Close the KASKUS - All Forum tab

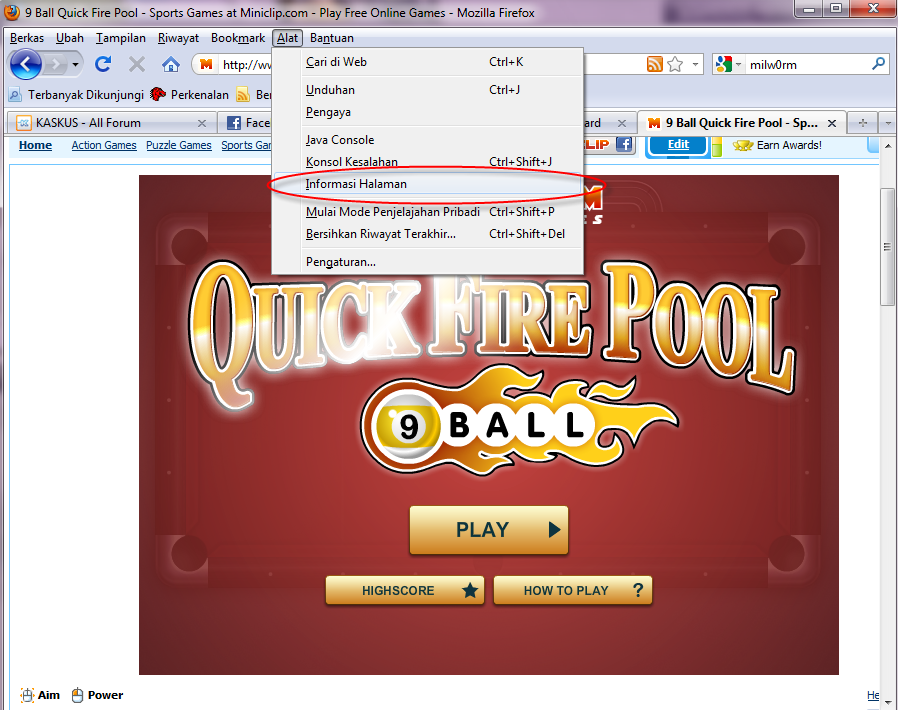(202, 123)
